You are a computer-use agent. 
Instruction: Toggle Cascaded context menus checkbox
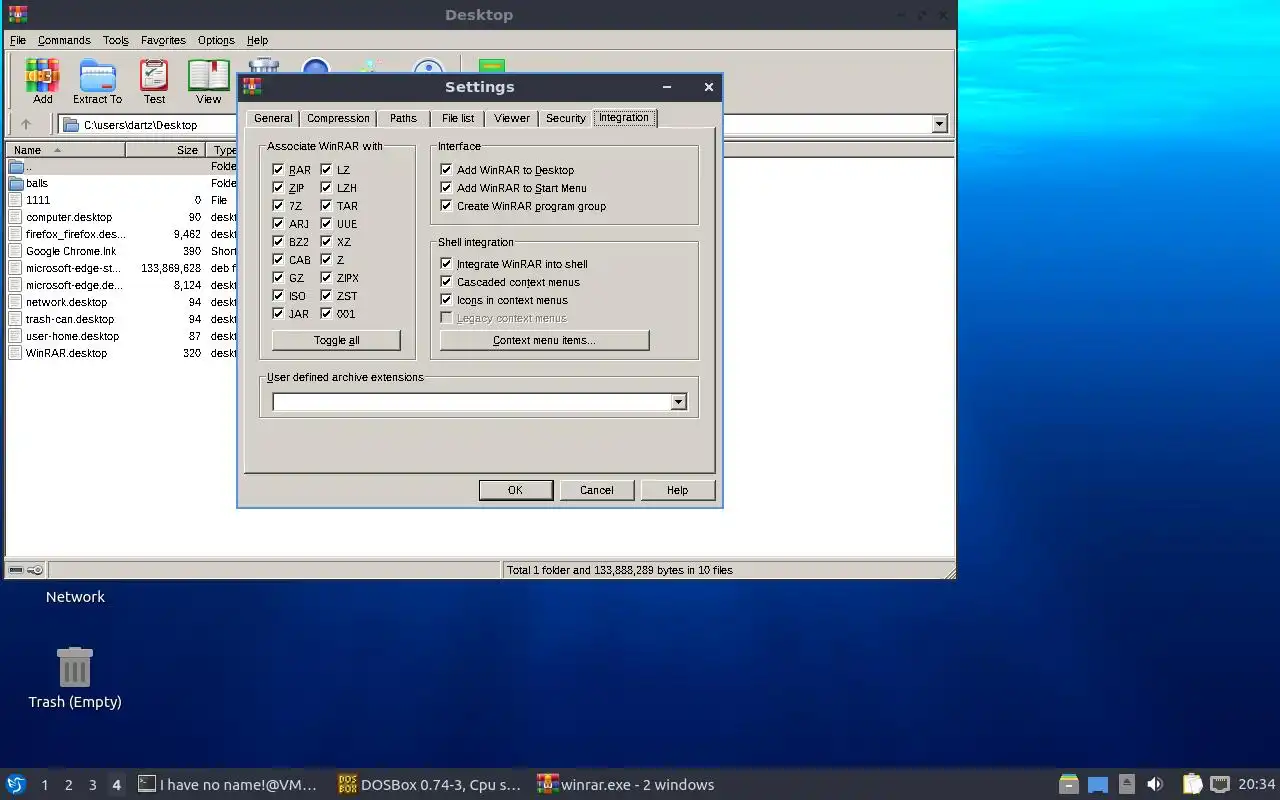(x=446, y=282)
